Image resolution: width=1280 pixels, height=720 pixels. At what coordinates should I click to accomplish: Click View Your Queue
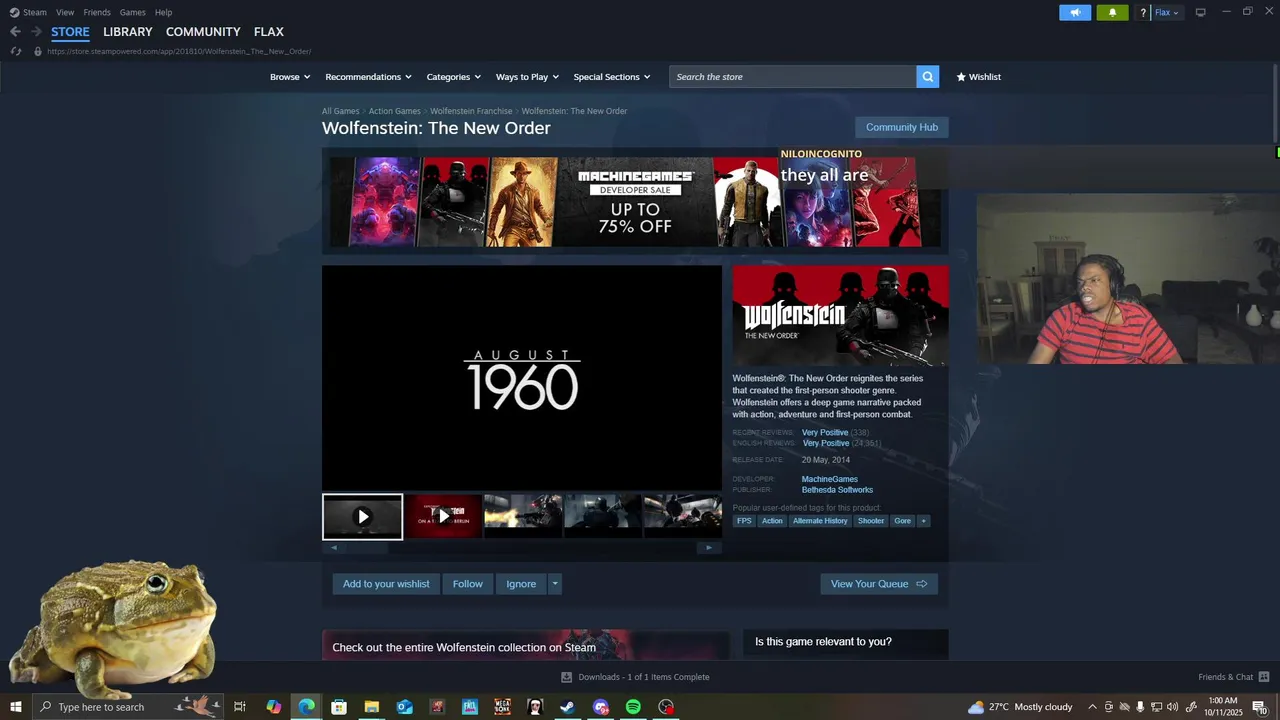pos(879,584)
